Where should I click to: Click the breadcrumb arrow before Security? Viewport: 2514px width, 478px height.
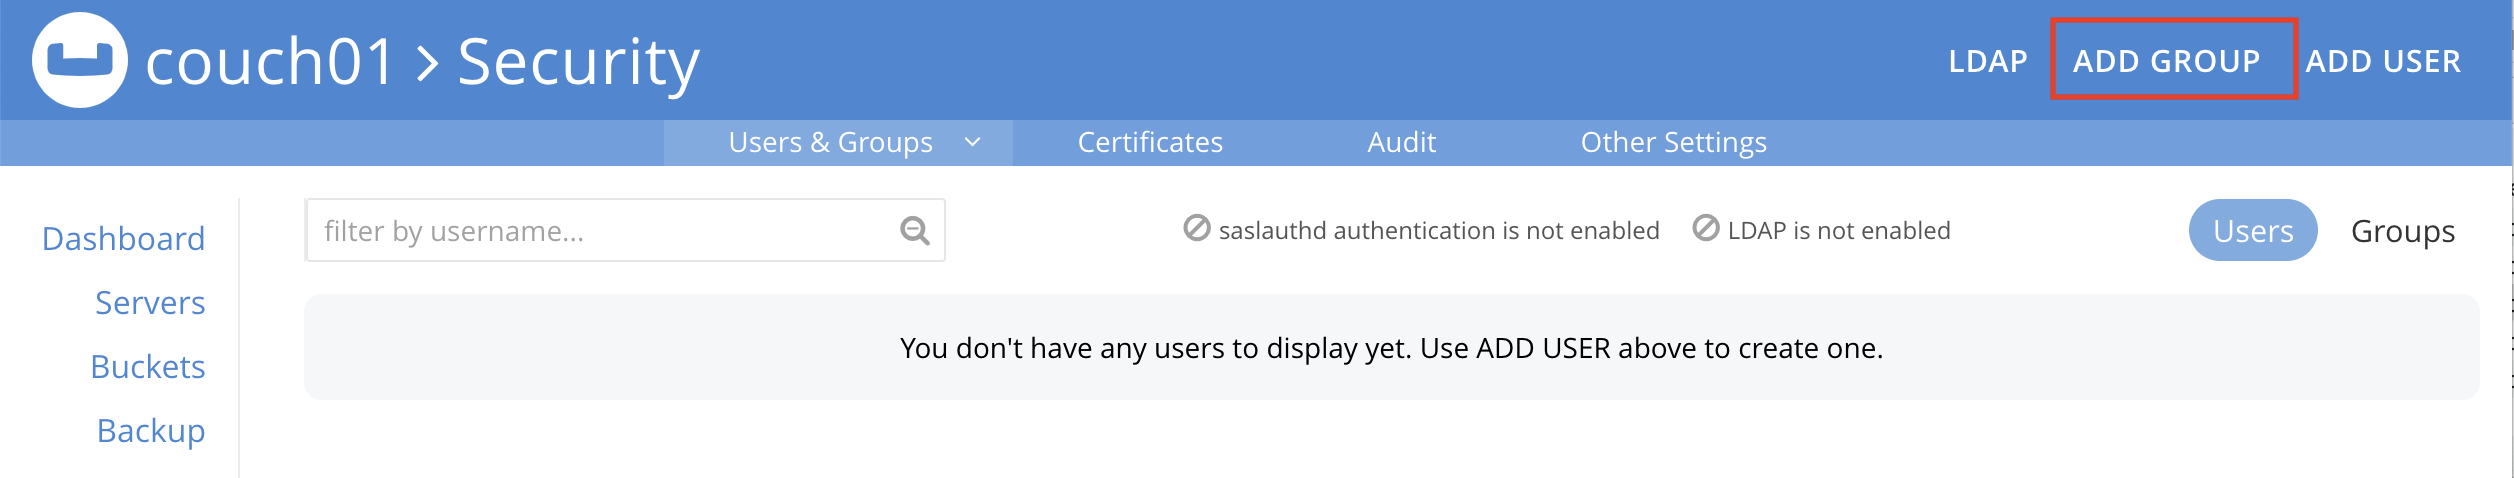point(428,64)
